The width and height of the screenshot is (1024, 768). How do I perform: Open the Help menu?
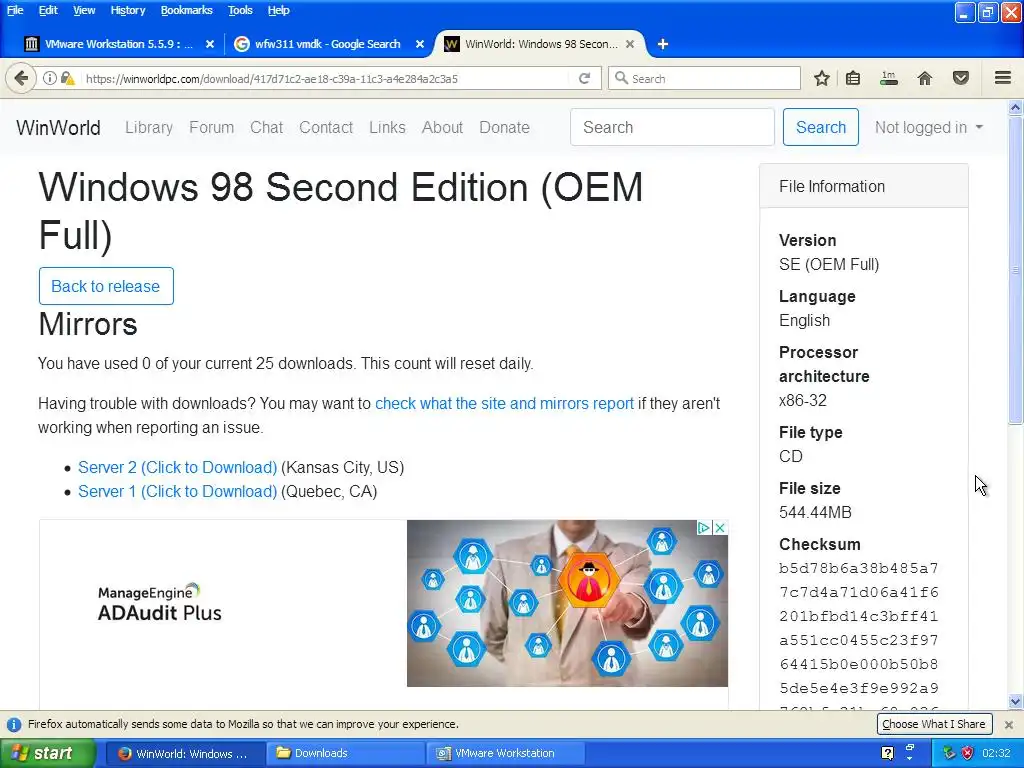(x=278, y=10)
